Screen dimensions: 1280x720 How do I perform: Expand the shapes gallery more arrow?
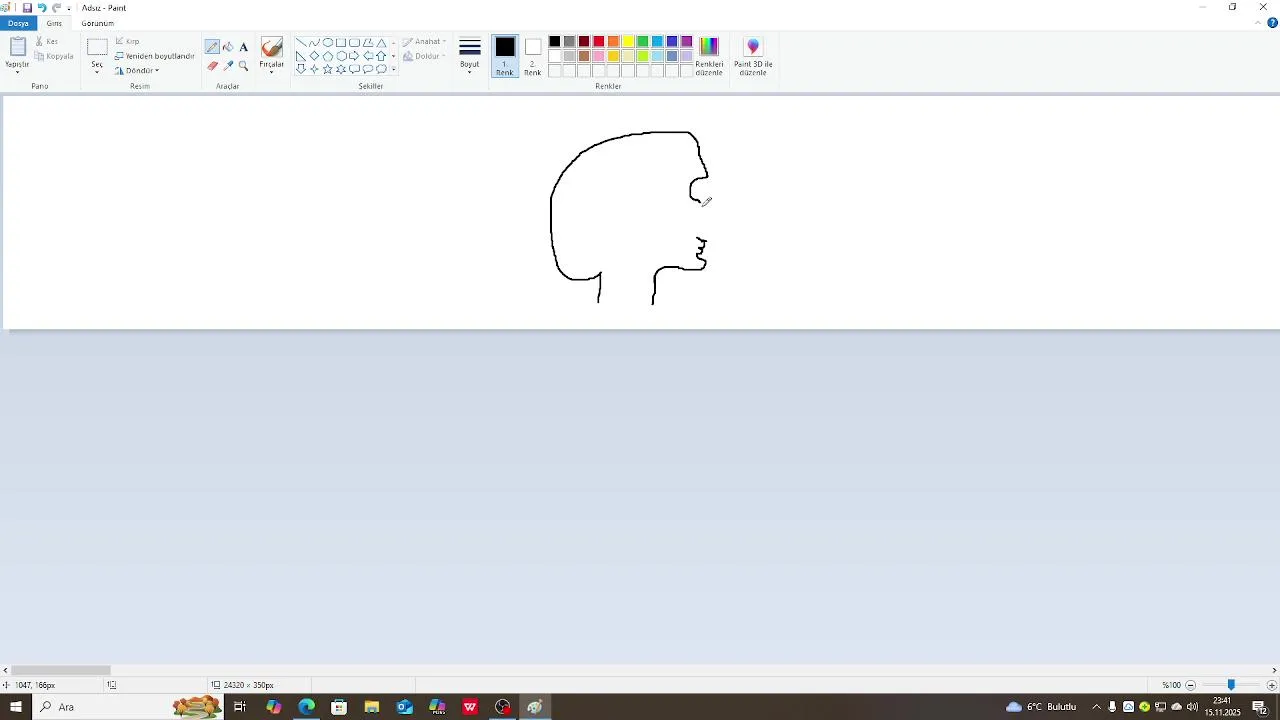click(x=393, y=69)
